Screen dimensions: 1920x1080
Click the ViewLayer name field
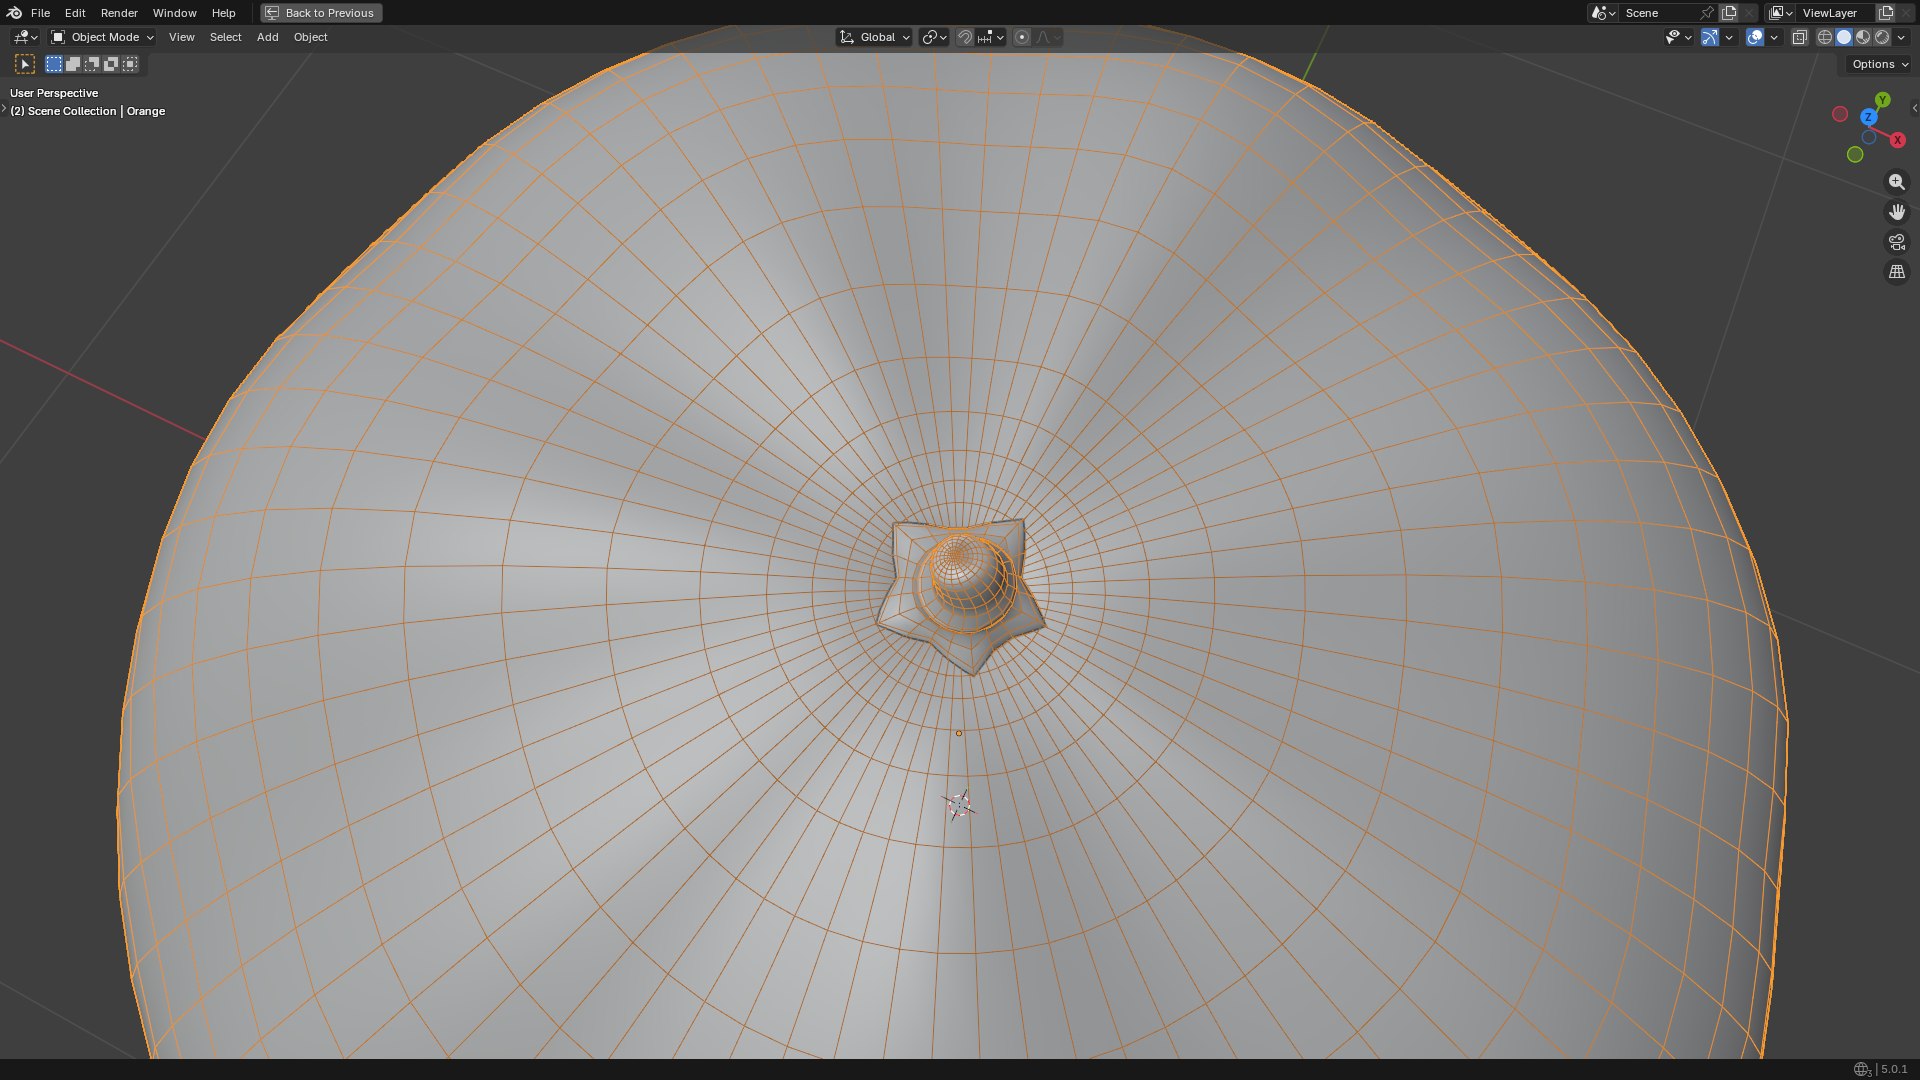pyautogui.click(x=1836, y=13)
